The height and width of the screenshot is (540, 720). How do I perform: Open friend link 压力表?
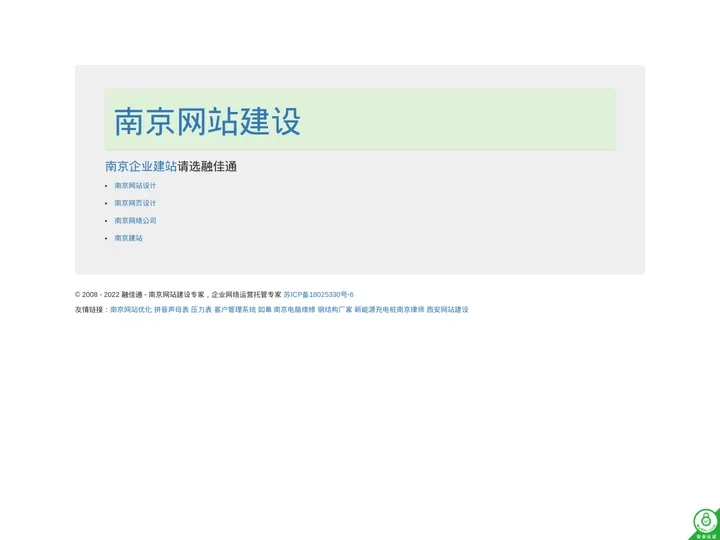[202, 309]
